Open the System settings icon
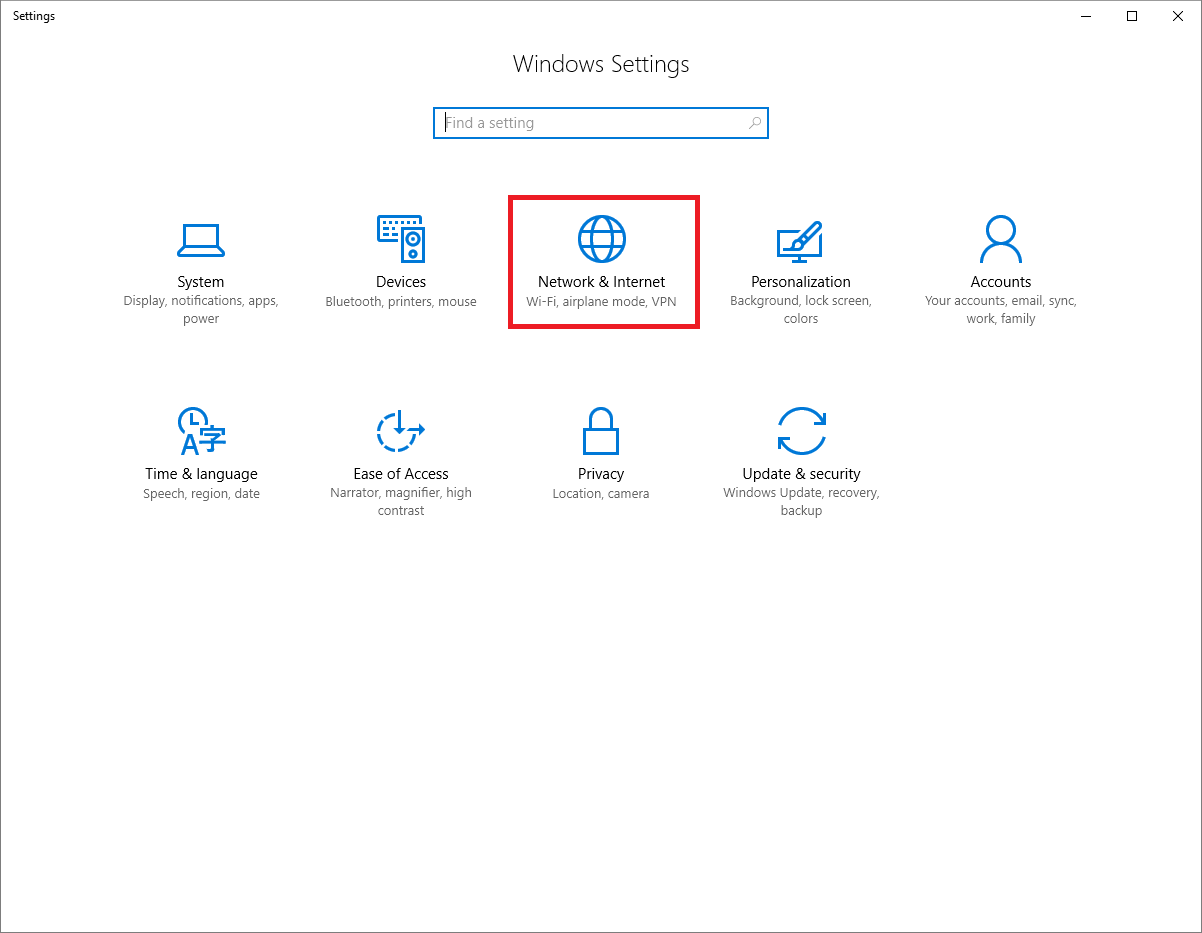This screenshot has height=933, width=1202. pyautogui.click(x=200, y=240)
